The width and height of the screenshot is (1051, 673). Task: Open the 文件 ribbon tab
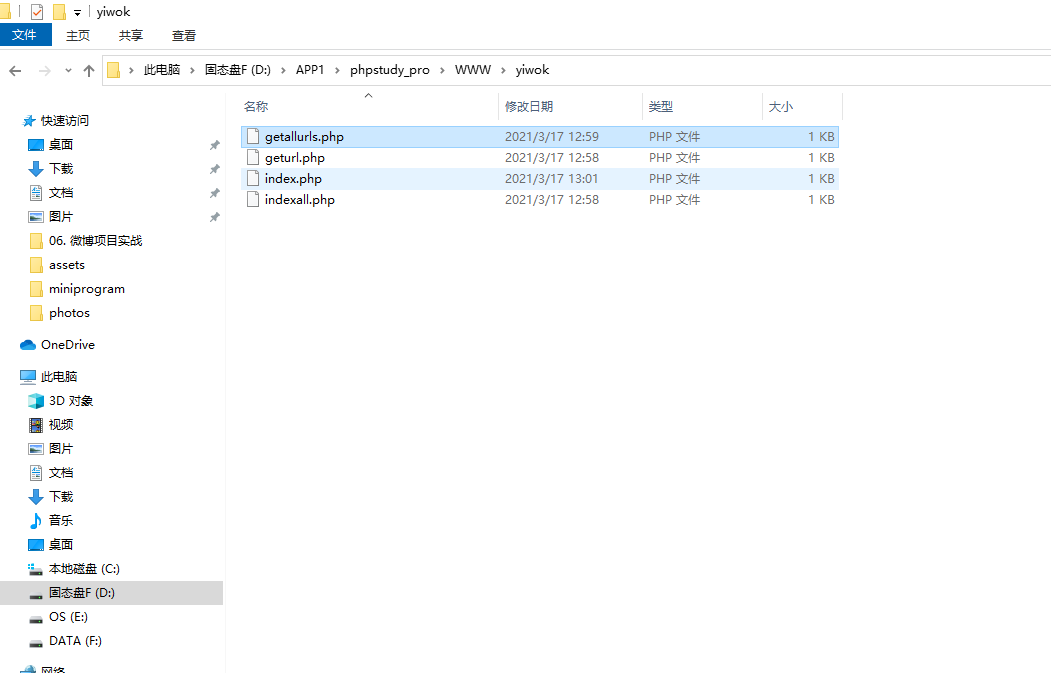(25, 35)
